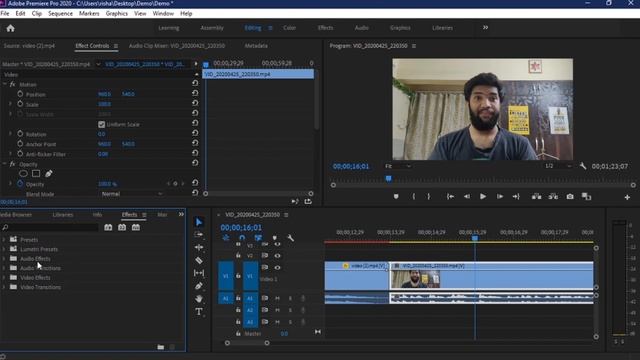Toggle sync lock on track A3

pos(265,322)
